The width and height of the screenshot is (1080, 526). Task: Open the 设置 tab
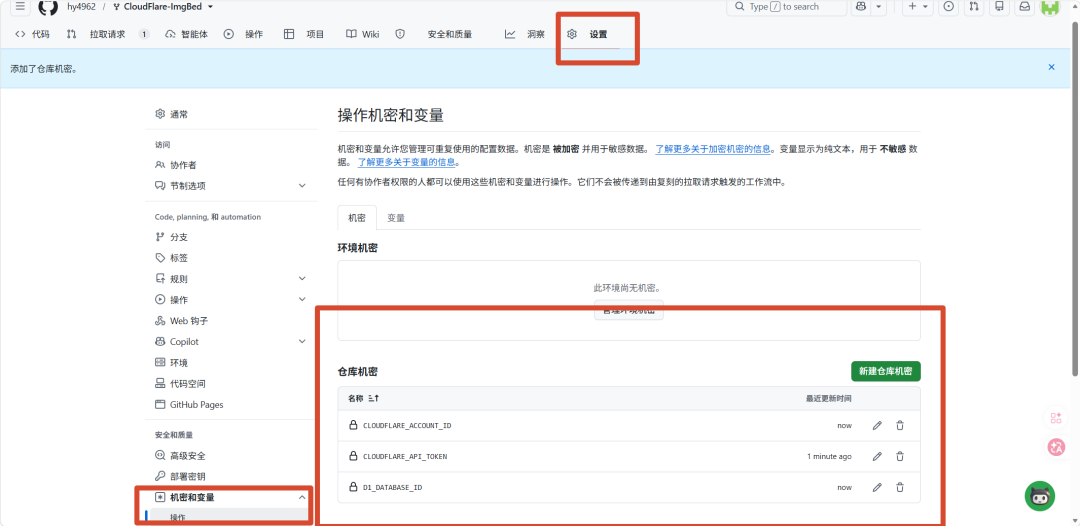(588, 34)
